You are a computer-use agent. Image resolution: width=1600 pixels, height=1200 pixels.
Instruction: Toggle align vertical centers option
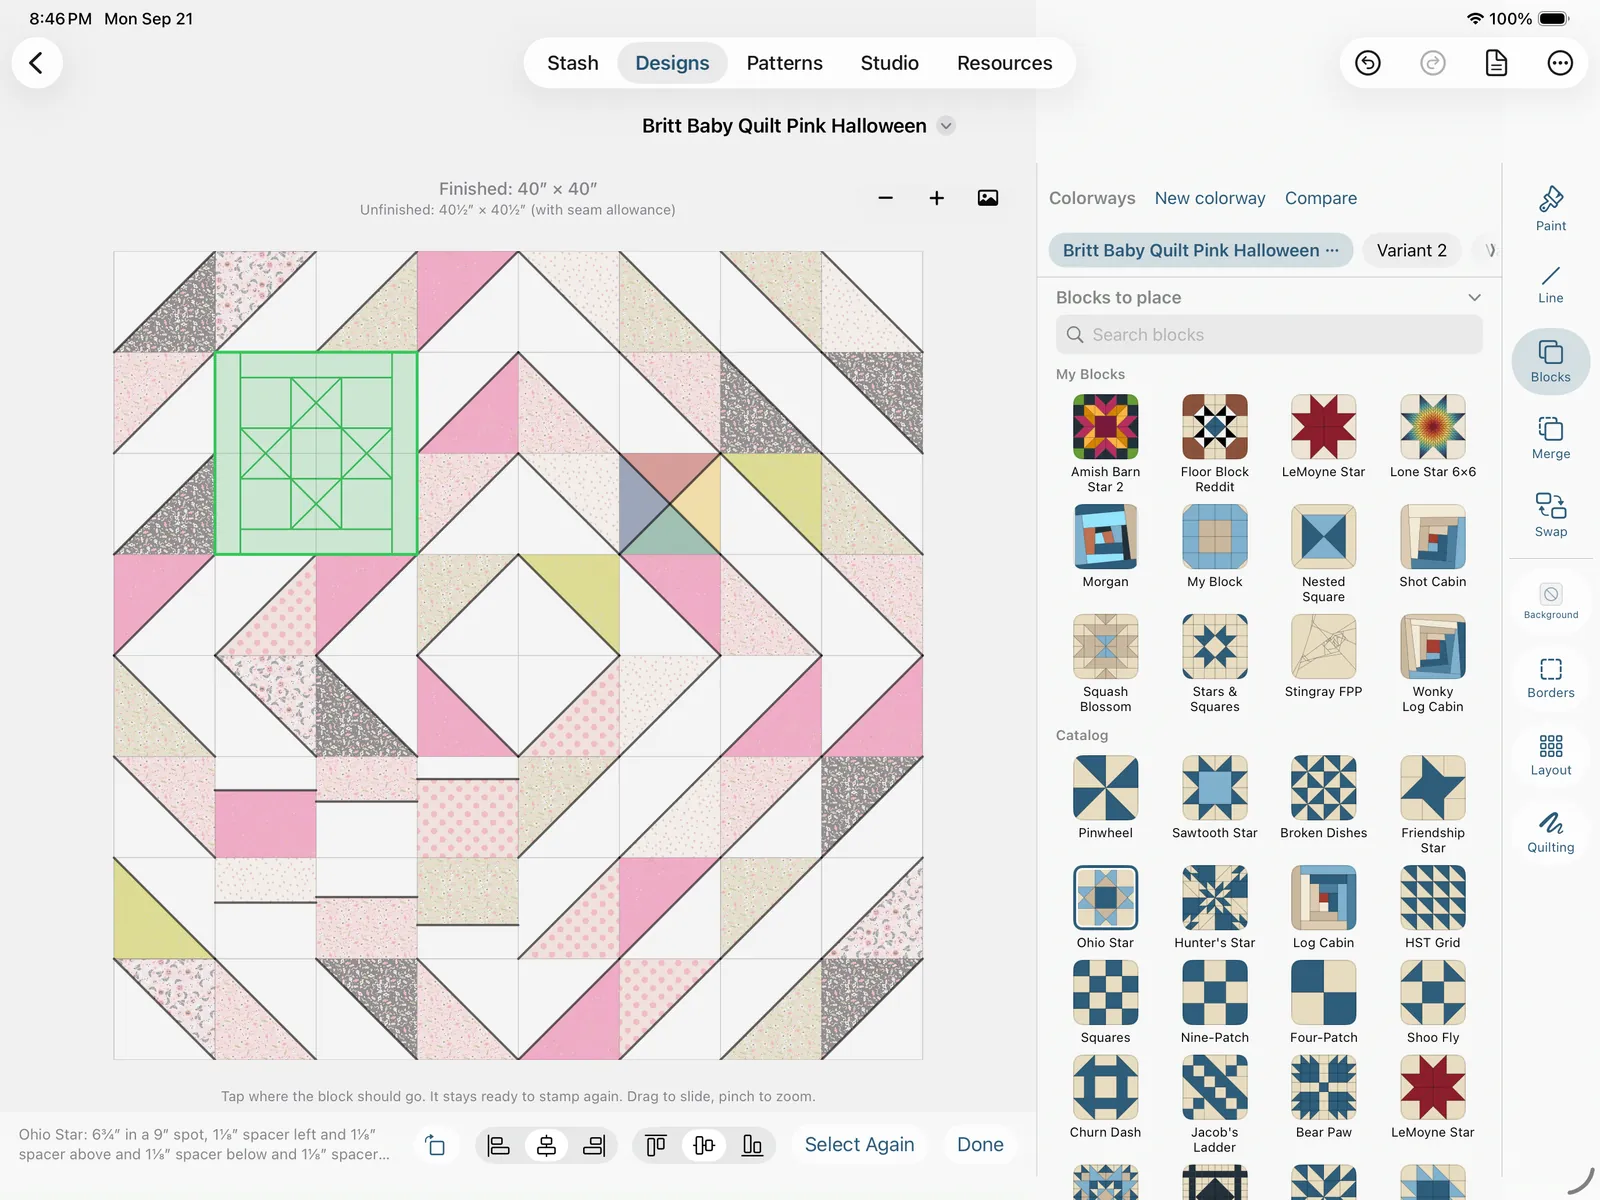(704, 1145)
